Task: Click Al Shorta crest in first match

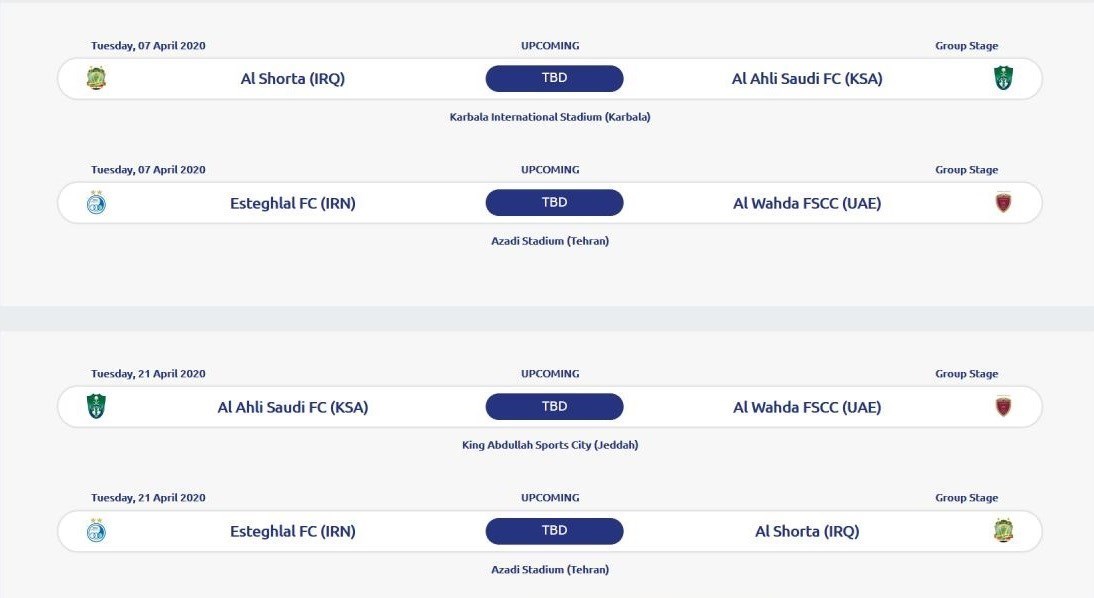Action: click(x=97, y=78)
